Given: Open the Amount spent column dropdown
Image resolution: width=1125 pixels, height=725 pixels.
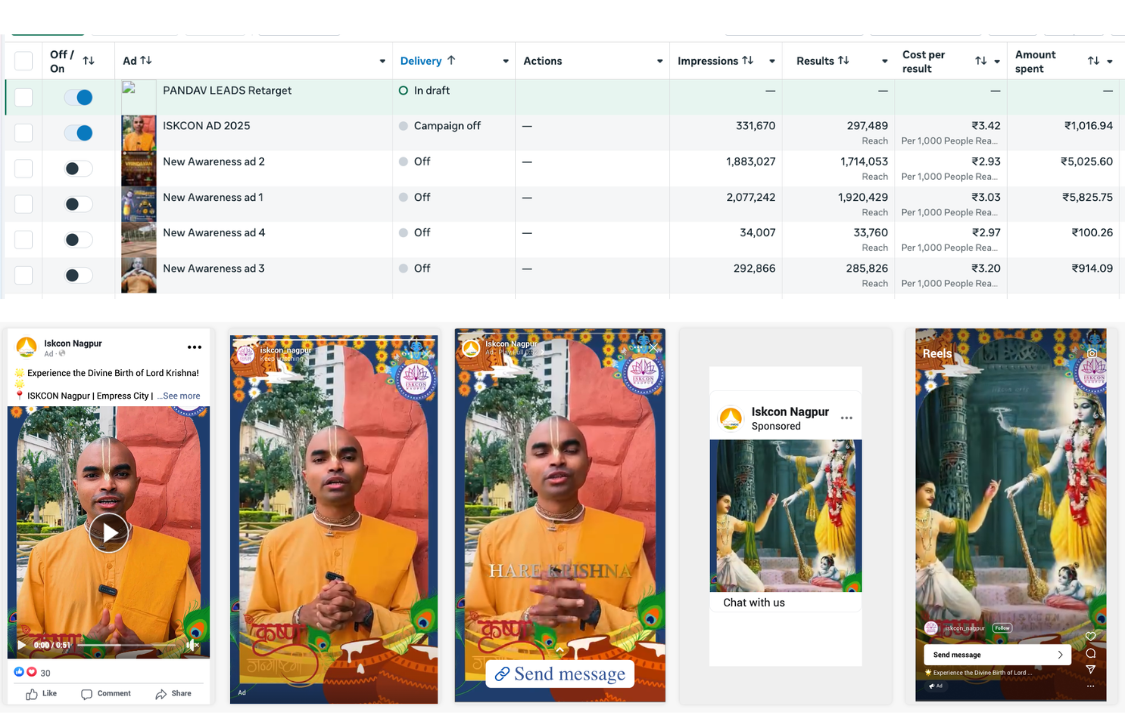Looking at the screenshot, I should 1109,62.
